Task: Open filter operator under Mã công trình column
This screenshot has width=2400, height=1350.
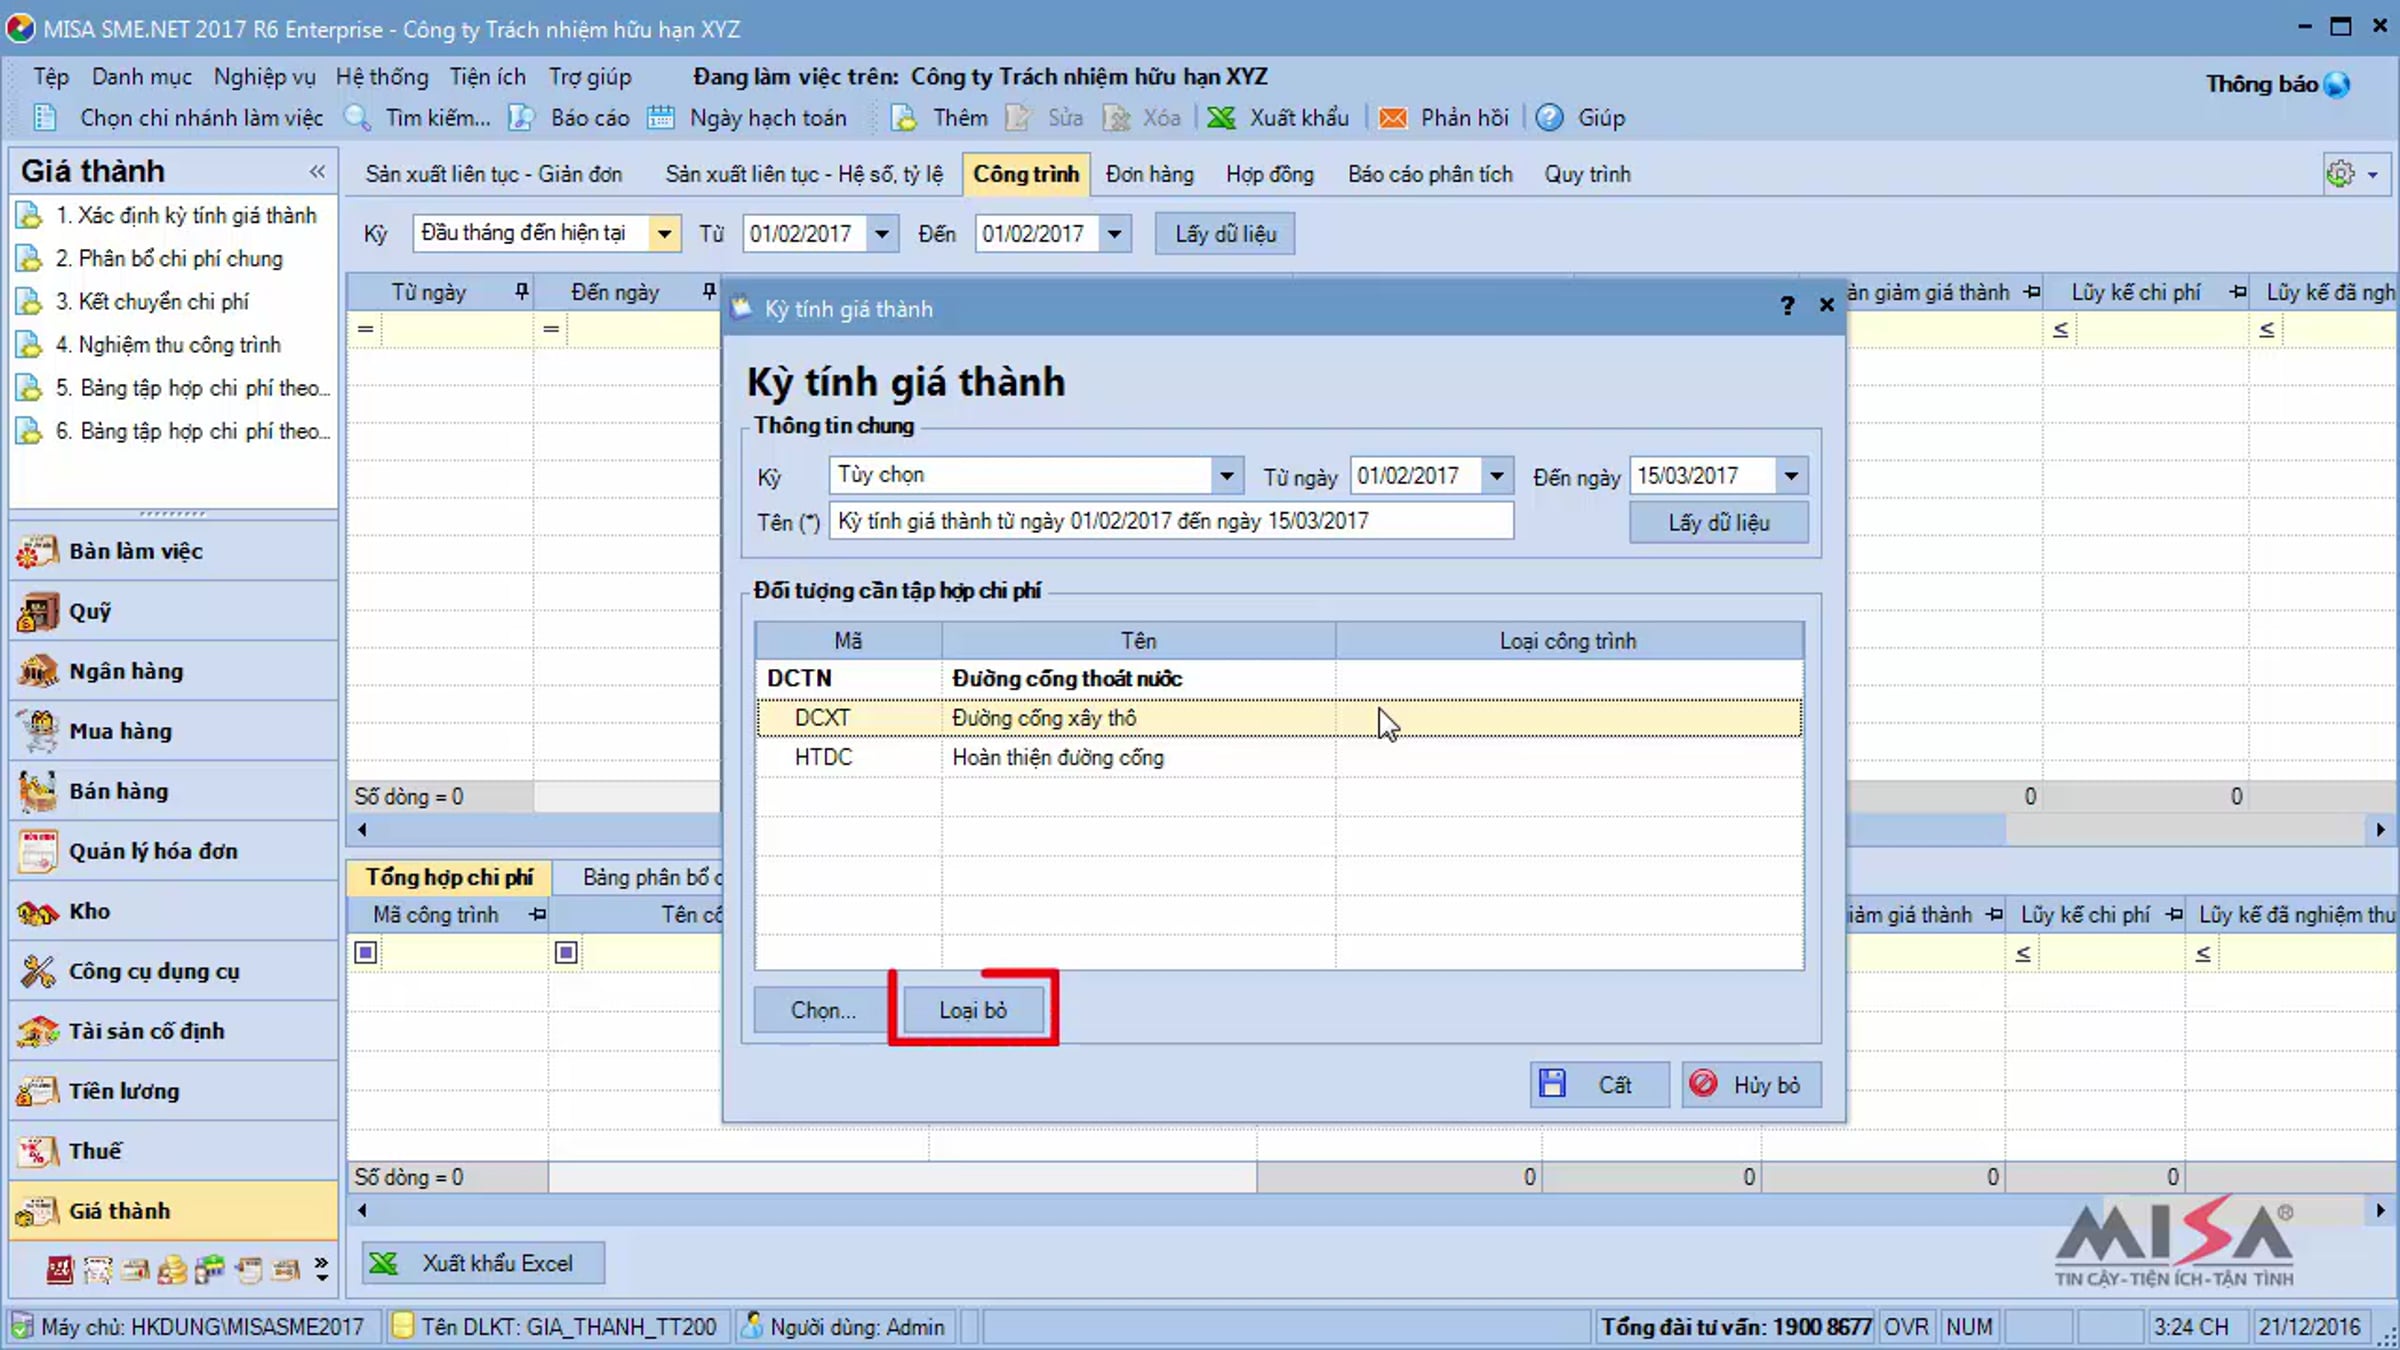Action: click(x=366, y=952)
